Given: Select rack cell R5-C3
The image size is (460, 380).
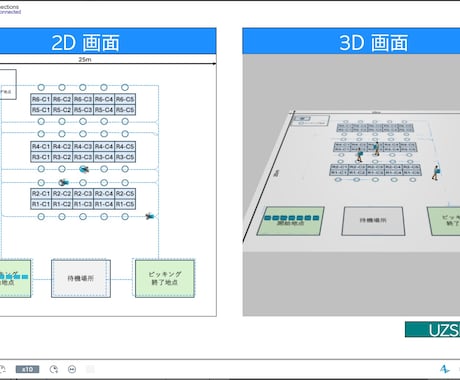Looking at the screenshot, I should pos(83,110).
